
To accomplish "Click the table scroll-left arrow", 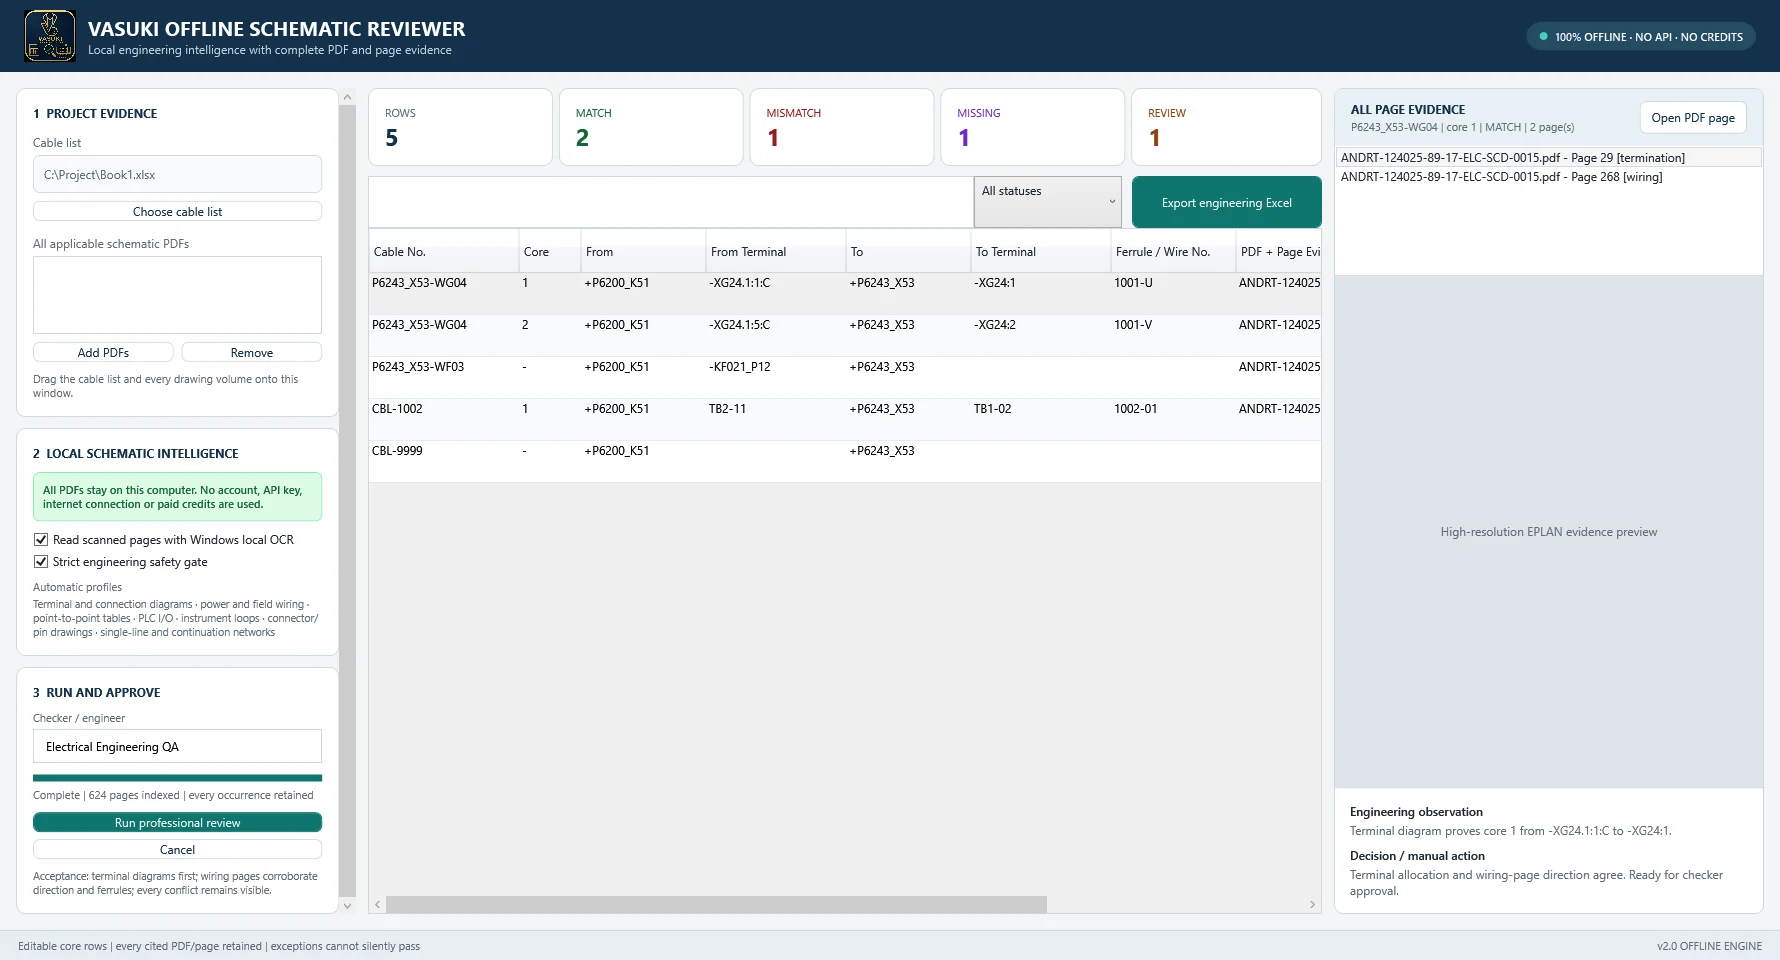I will pos(377,904).
